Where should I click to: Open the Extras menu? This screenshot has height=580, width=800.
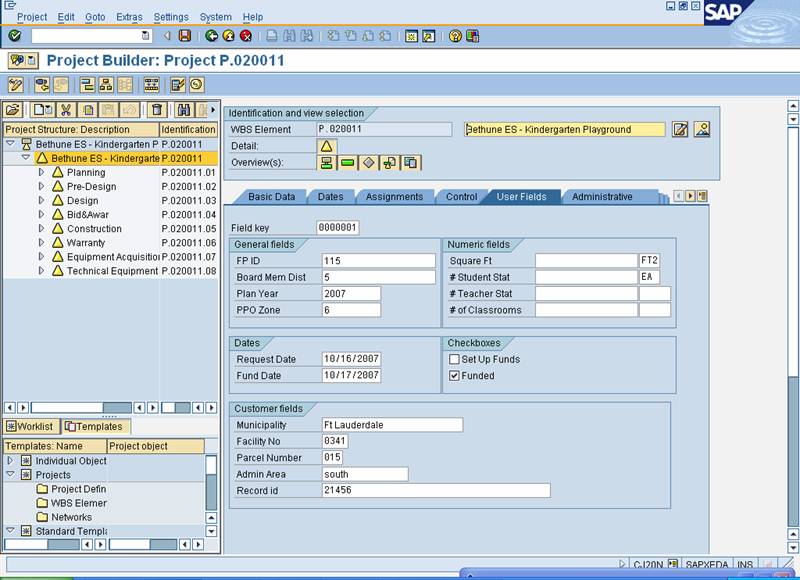tap(129, 17)
